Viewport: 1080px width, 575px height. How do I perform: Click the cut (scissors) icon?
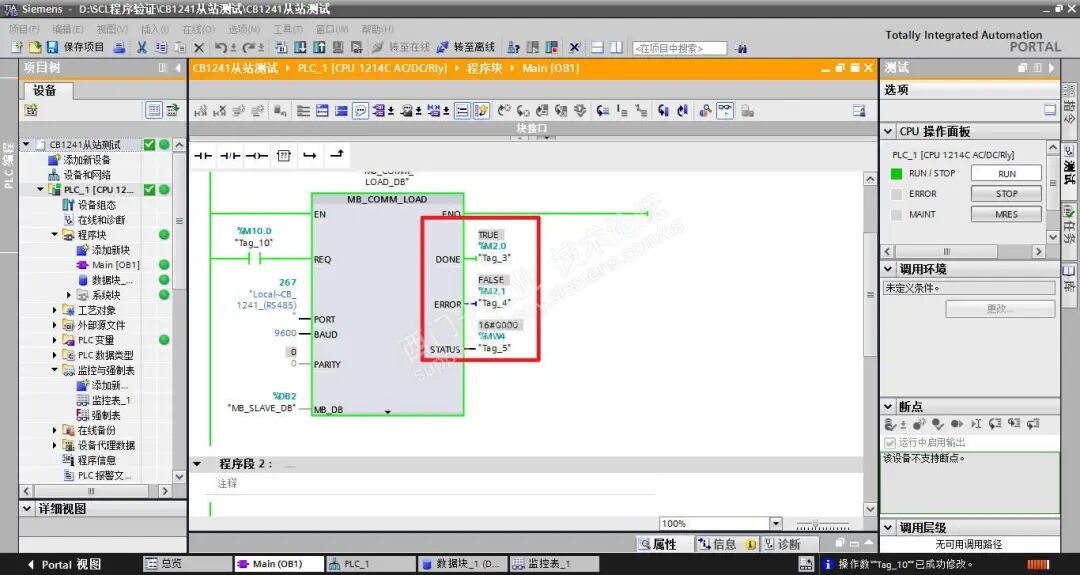142,48
